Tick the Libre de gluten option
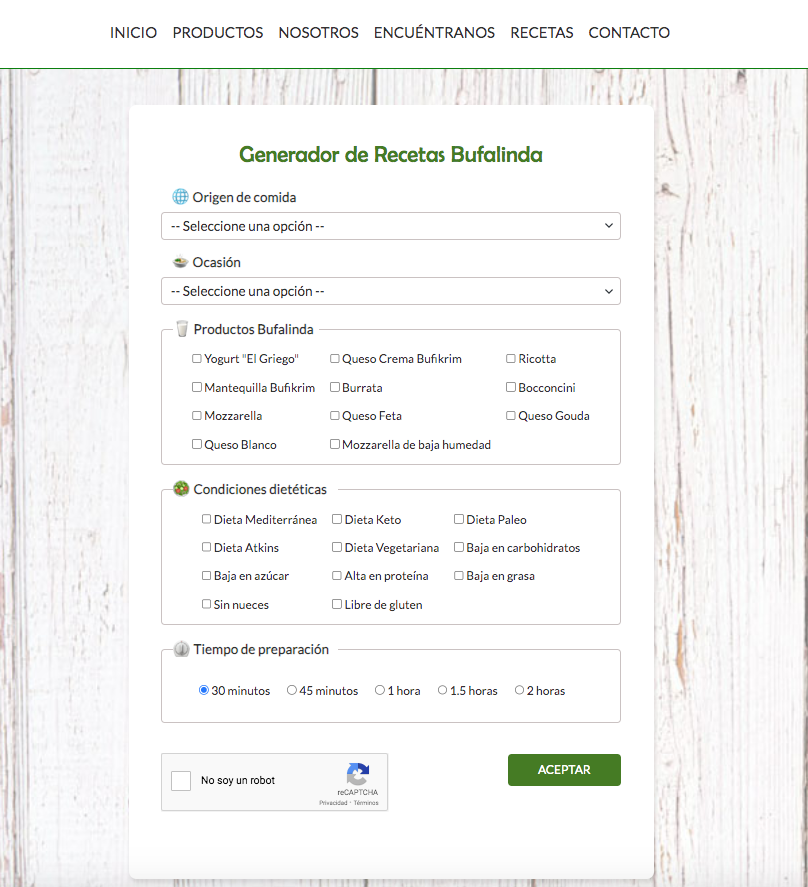 point(337,605)
